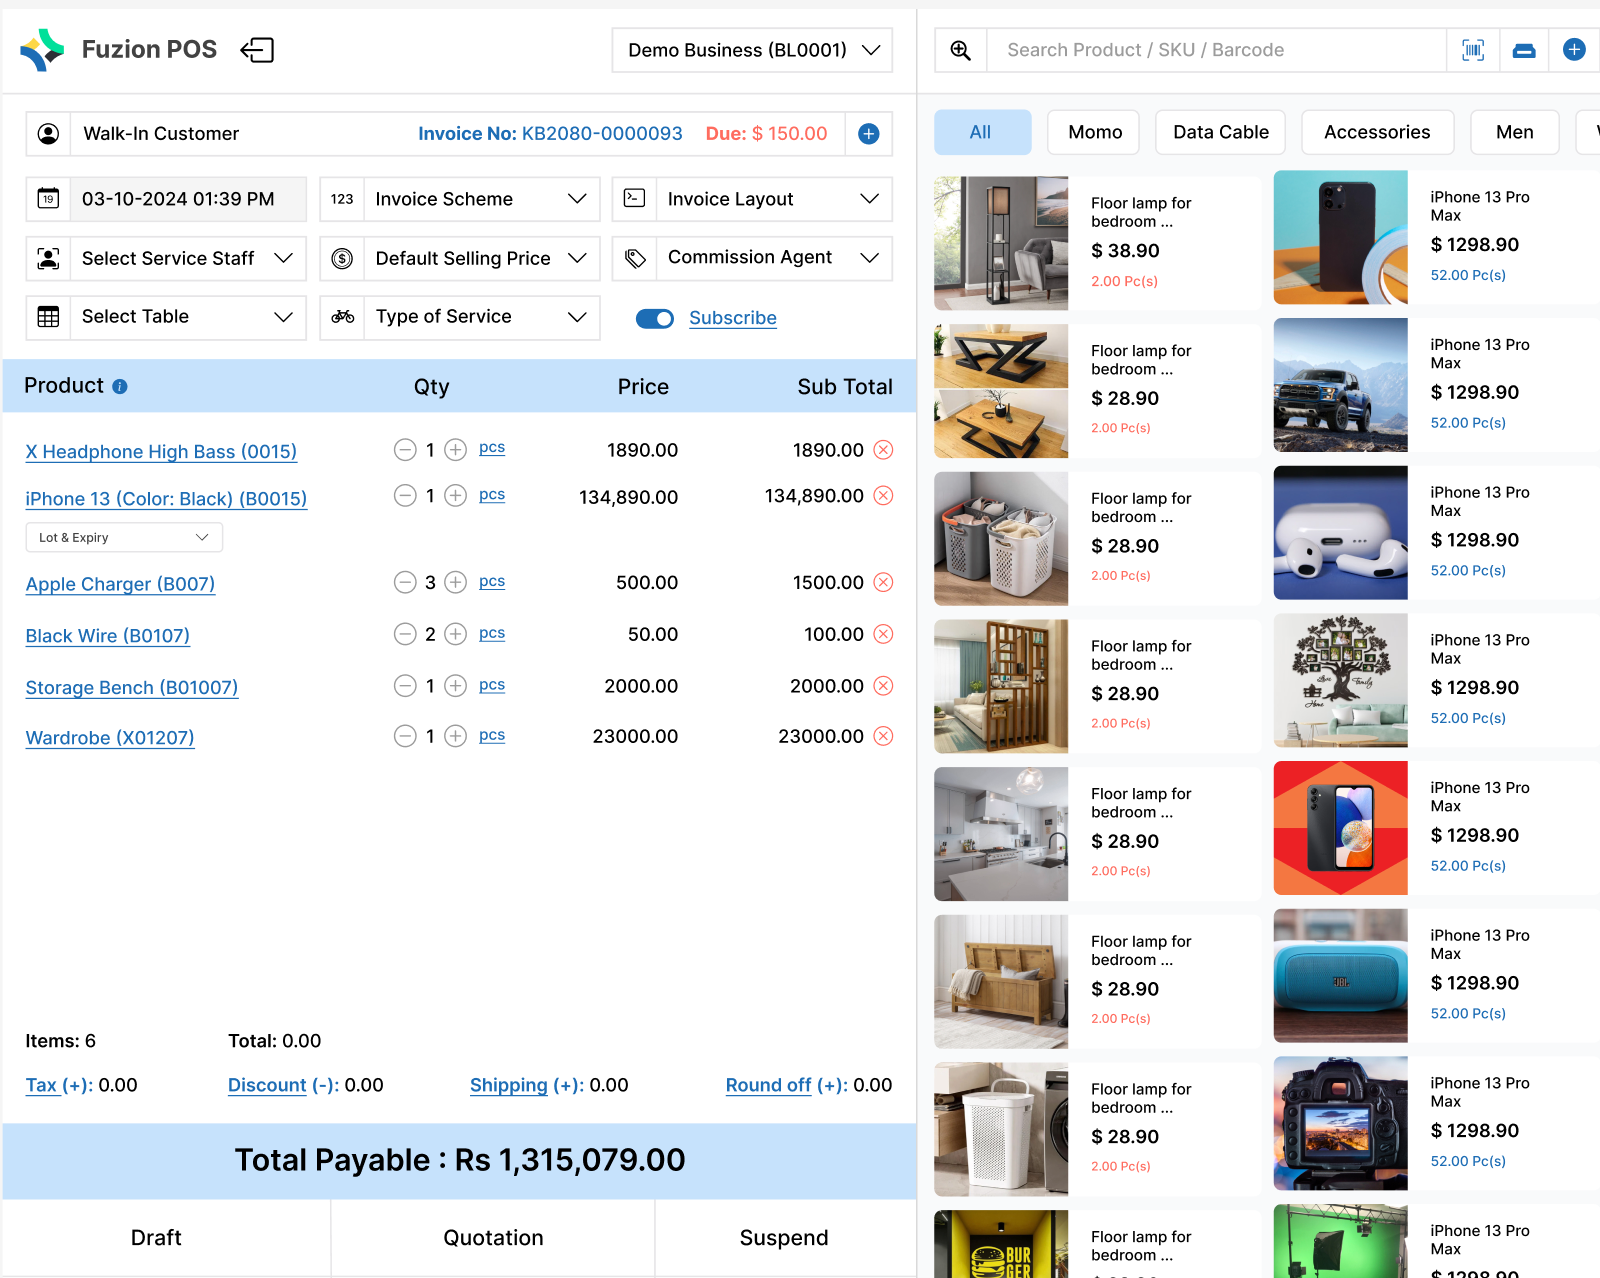
Task: Remove X Headphone High Bass row
Action: 884,450
